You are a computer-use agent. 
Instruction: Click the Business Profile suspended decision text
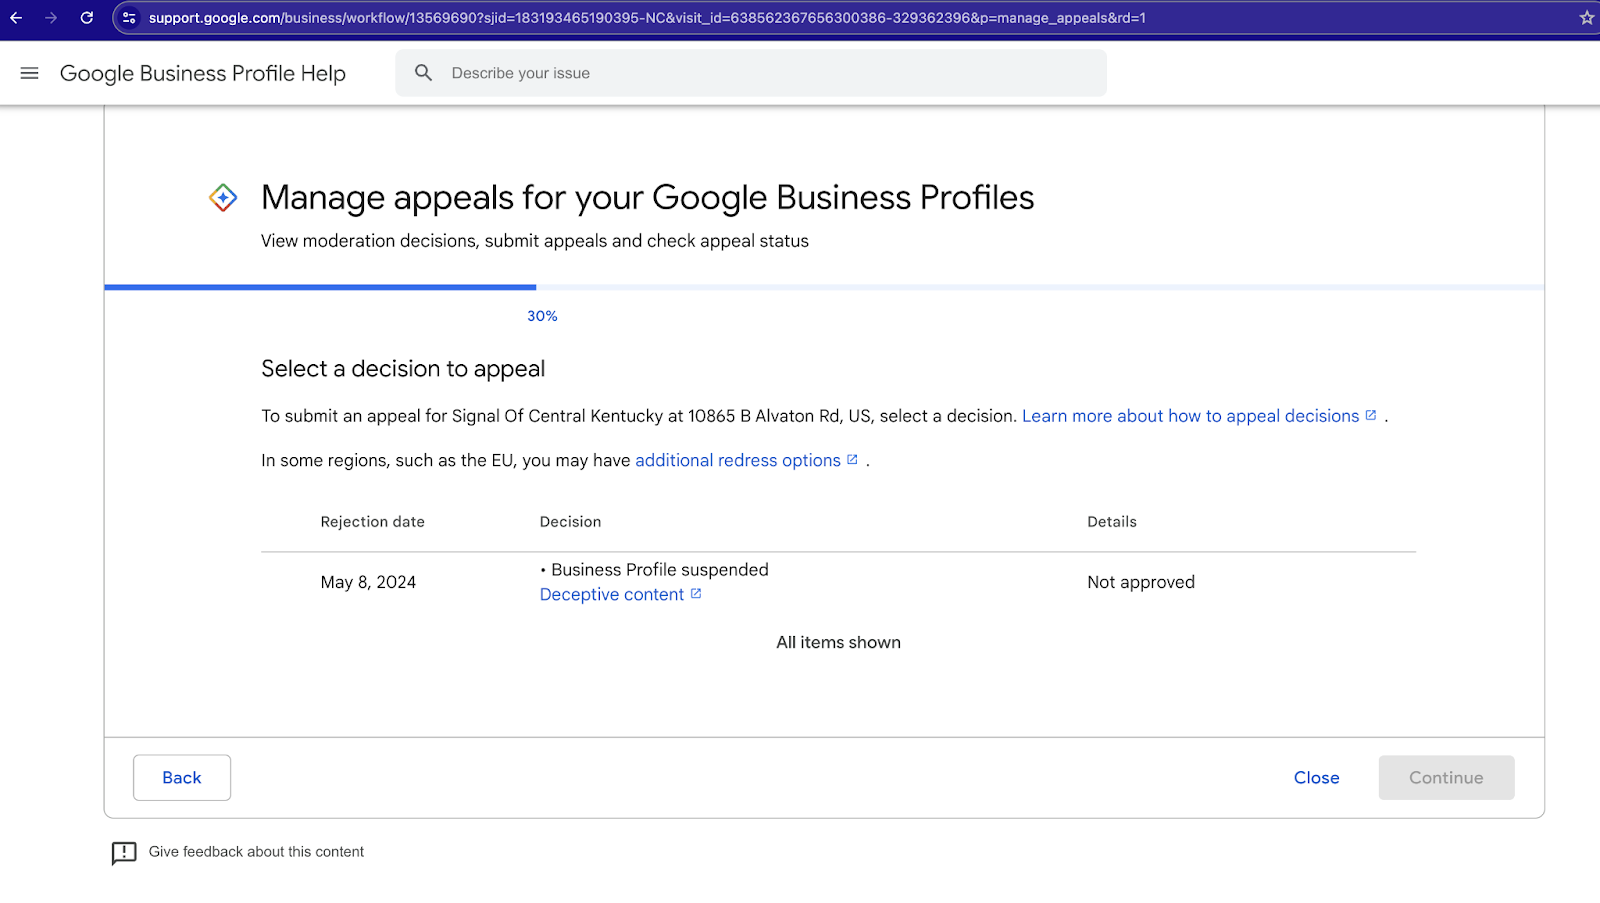tap(660, 570)
